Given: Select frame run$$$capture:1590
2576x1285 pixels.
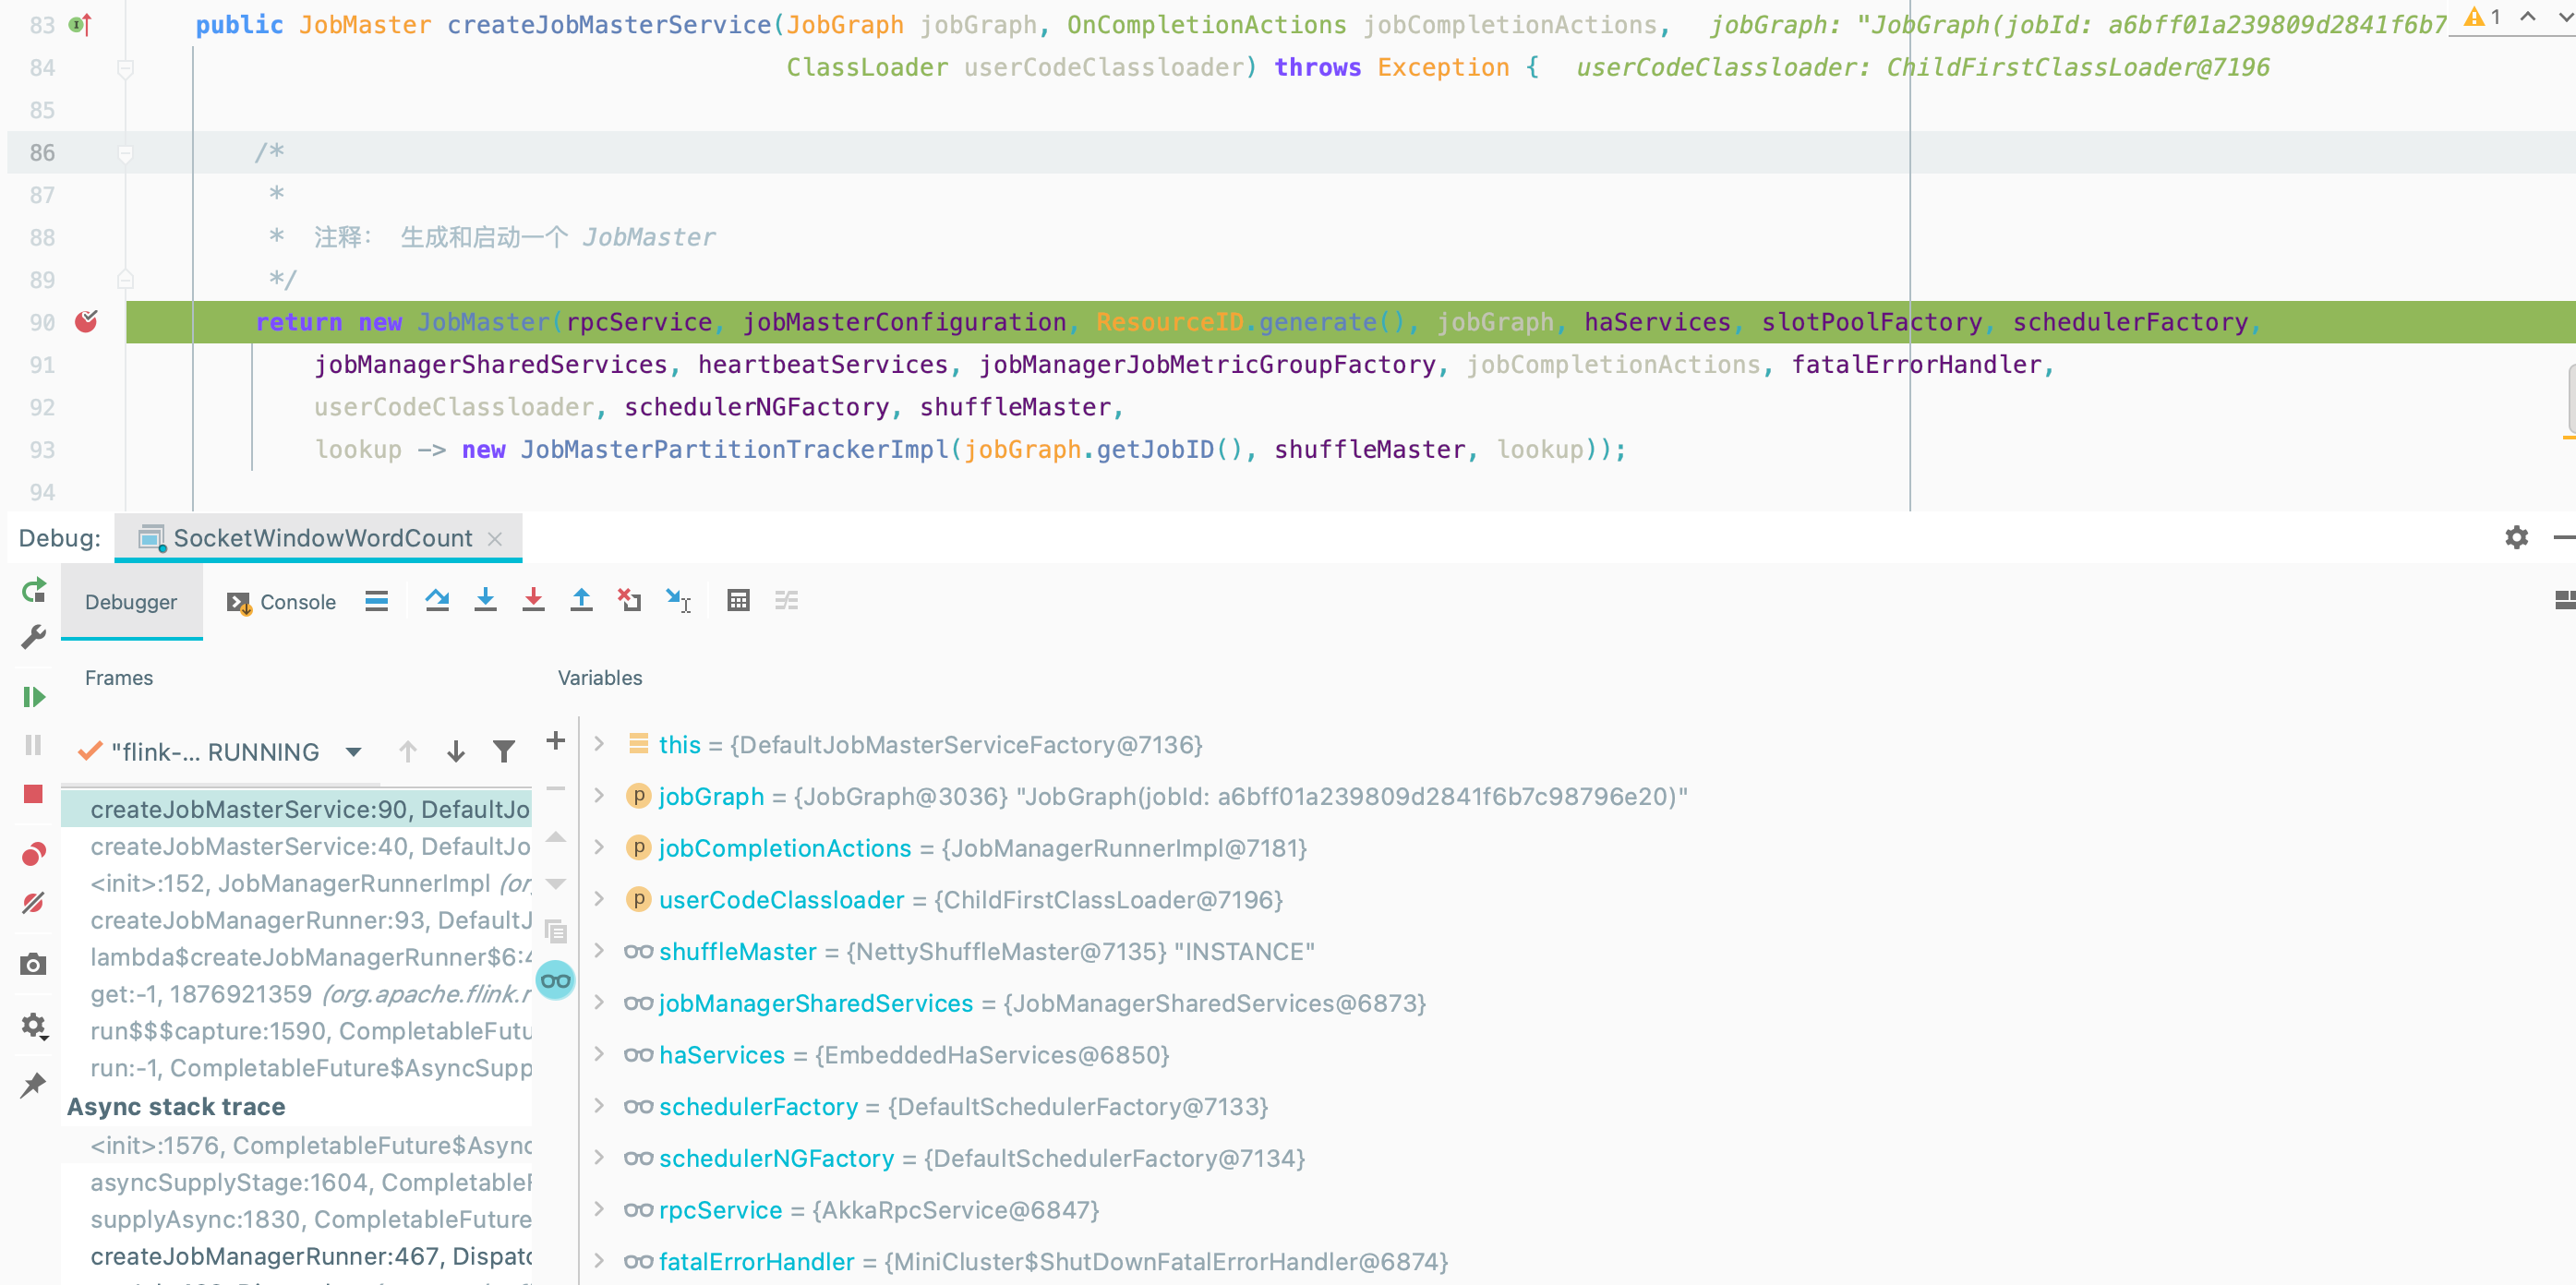Looking at the screenshot, I should [x=296, y=1031].
